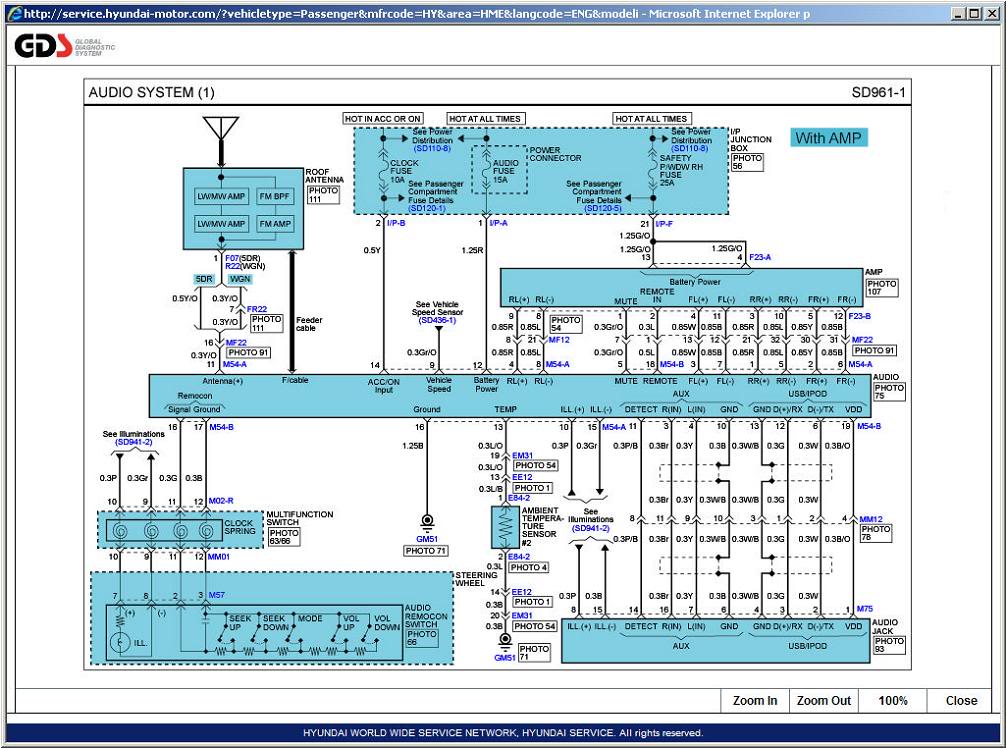1006x748 pixels.
Task: Select the M57 steering wheel connector link
Action: (216, 595)
